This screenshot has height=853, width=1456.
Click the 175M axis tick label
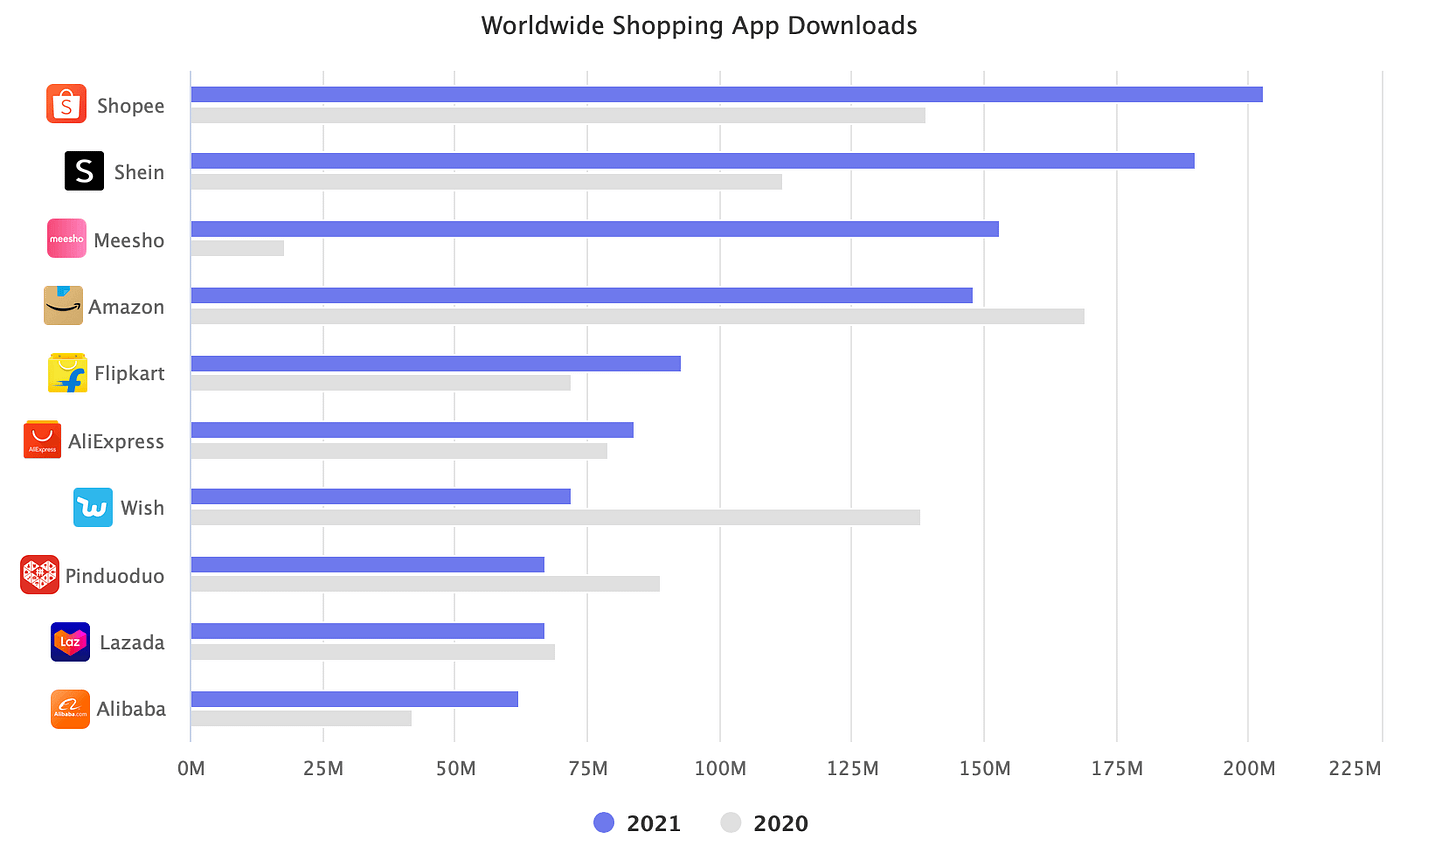coord(1117,768)
